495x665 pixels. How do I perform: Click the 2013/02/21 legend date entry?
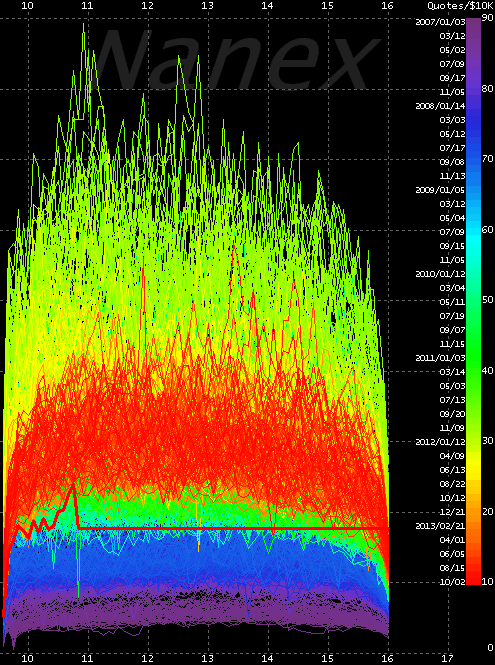[x=440, y=526]
